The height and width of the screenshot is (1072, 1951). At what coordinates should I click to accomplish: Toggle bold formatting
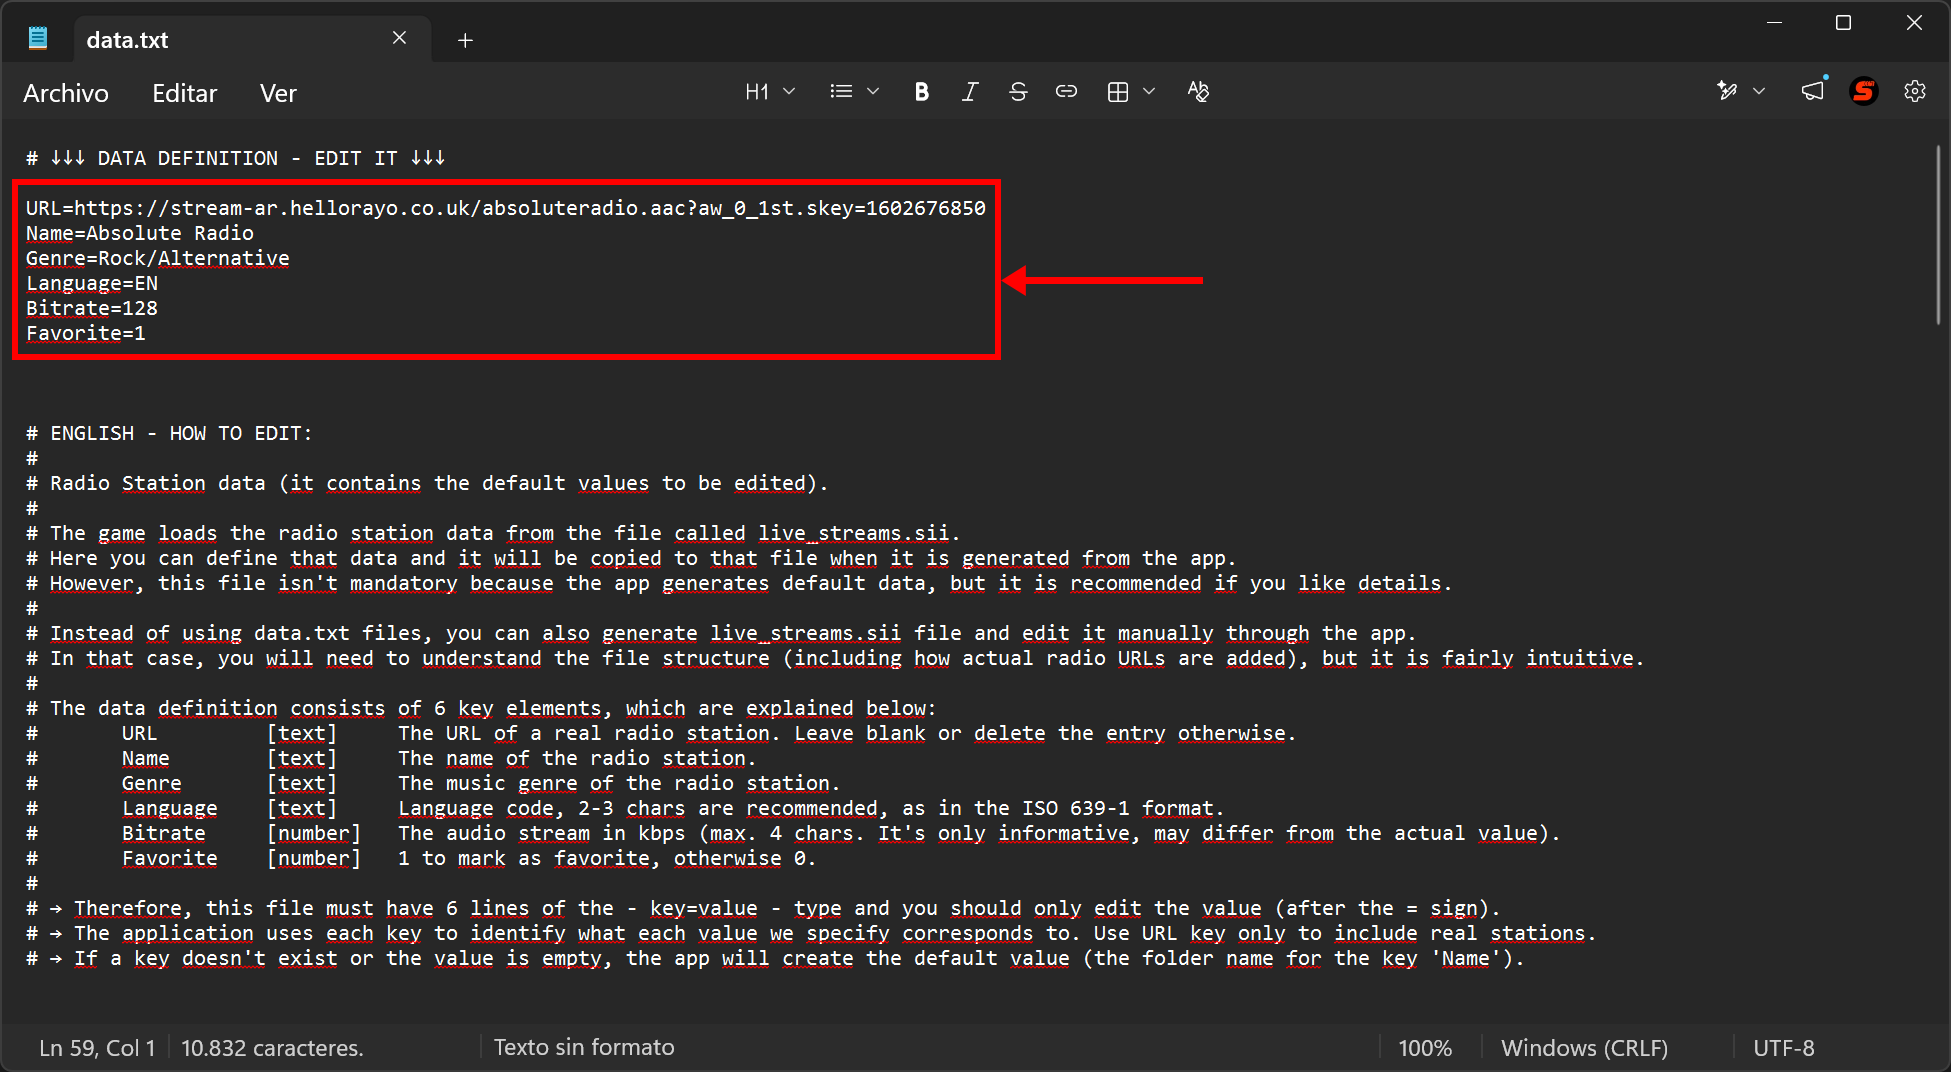pyautogui.click(x=921, y=92)
